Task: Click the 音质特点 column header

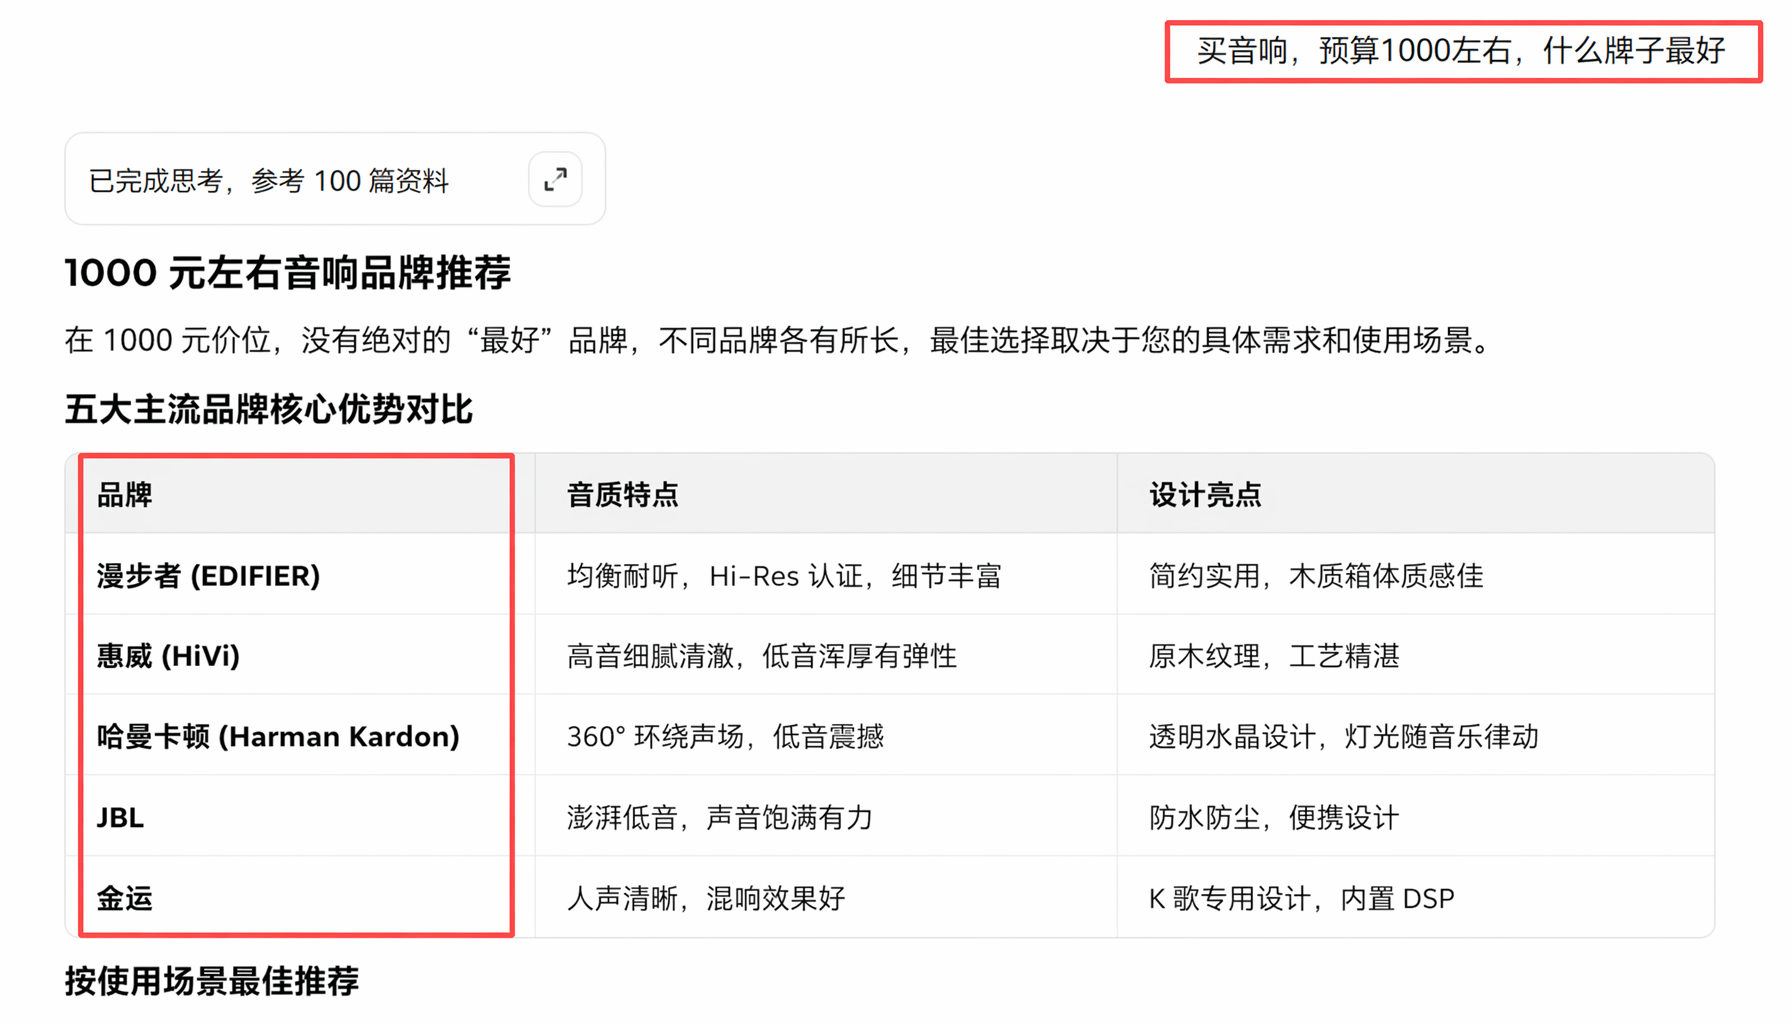Action: [826, 494]
